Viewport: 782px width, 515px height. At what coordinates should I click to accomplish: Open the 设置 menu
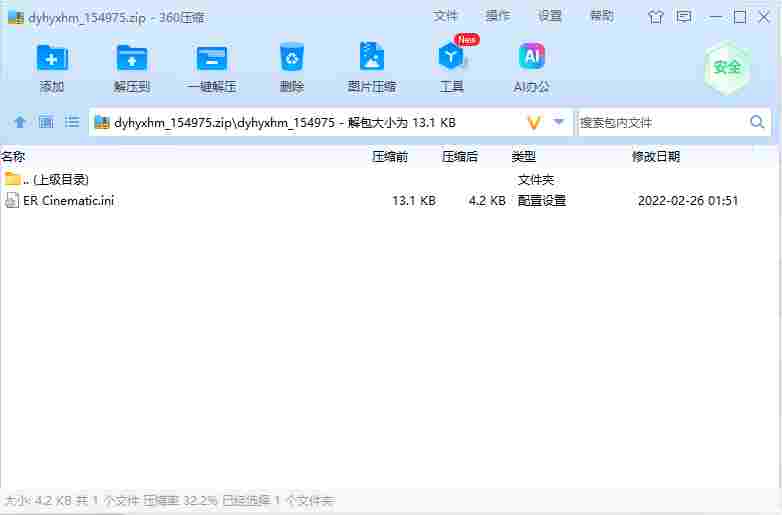[549, 16]
